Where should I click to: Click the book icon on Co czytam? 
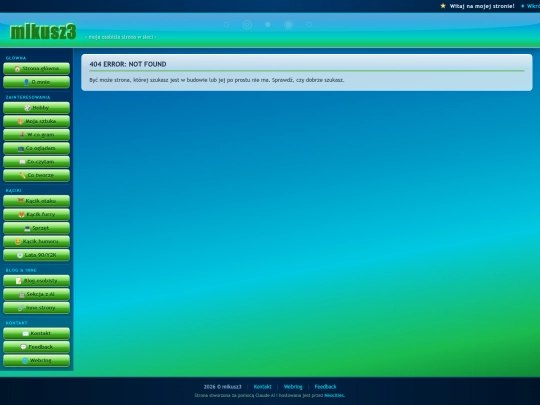[x=22, y=162]
